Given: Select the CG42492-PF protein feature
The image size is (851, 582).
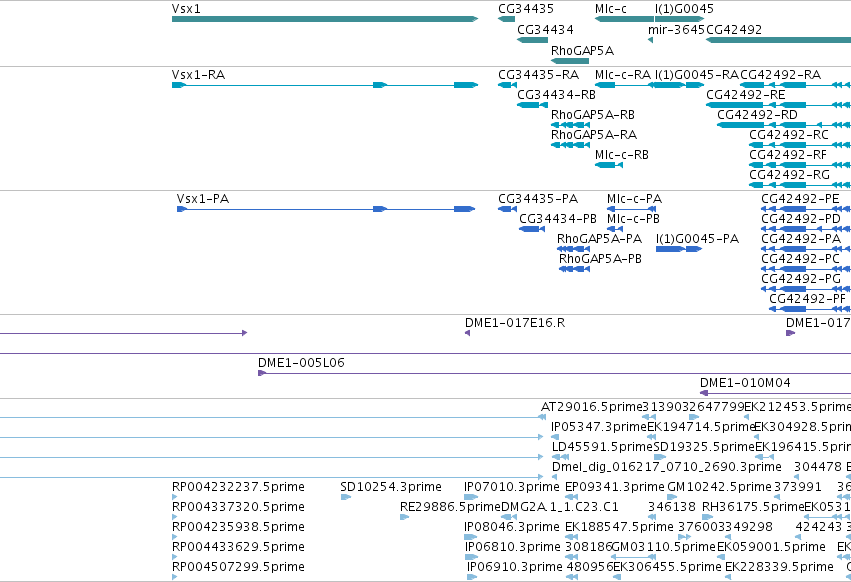Looking at the screenshot, I should [x=810, y=309].
